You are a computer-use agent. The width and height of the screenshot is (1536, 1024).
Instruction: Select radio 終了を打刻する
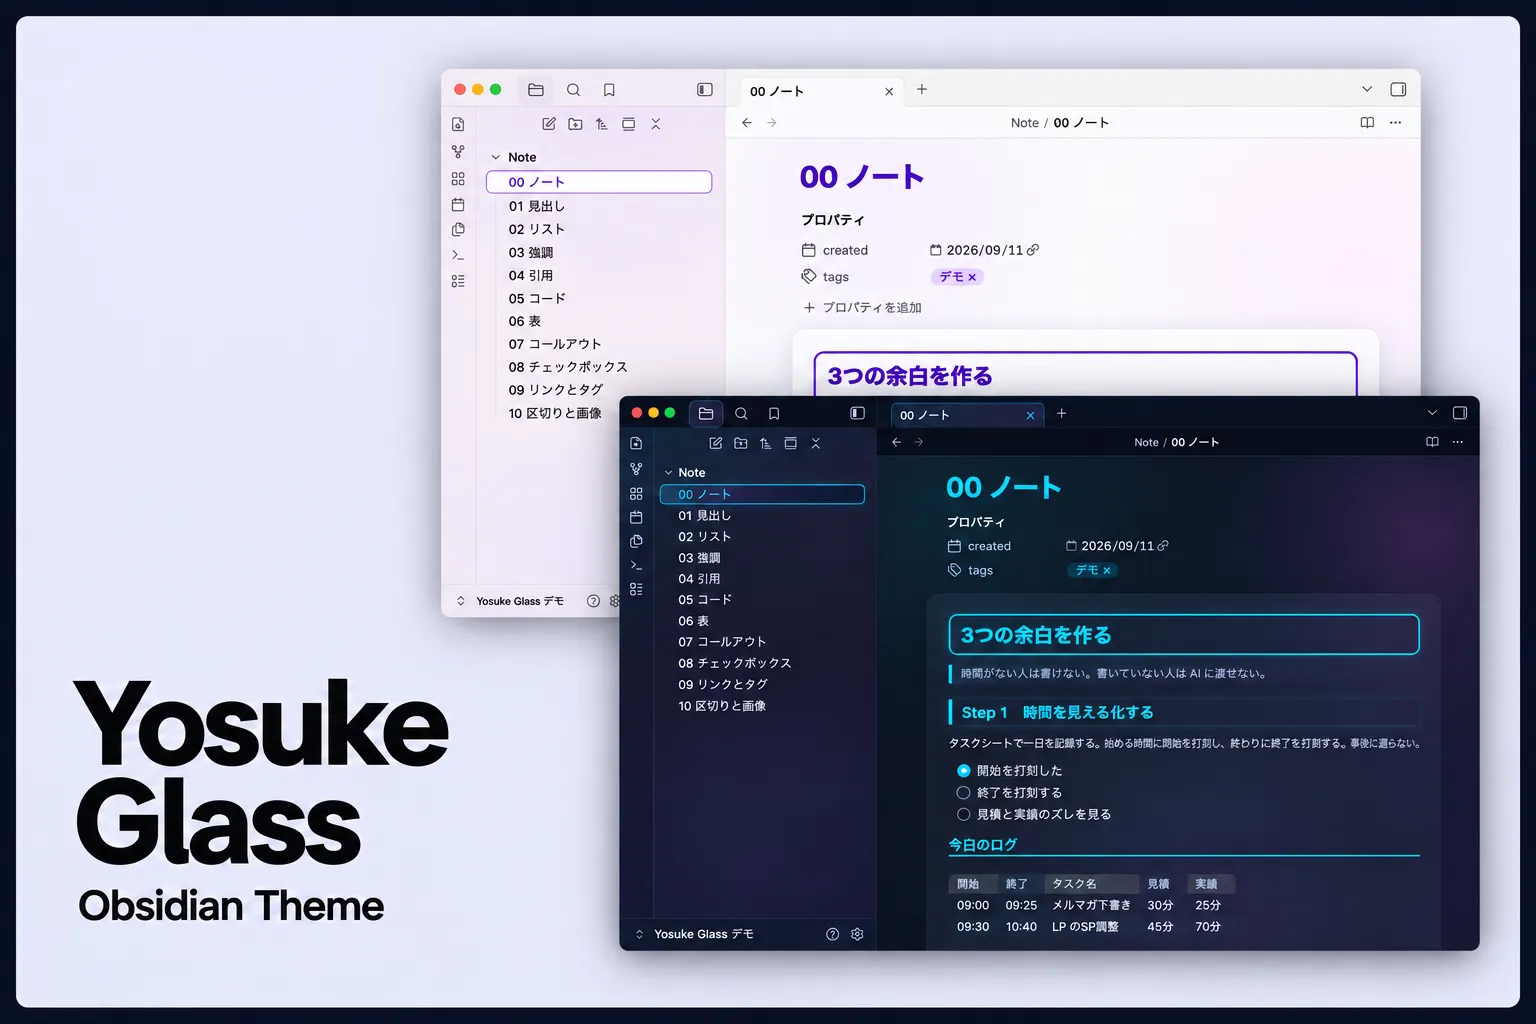(x=964, y=793)
